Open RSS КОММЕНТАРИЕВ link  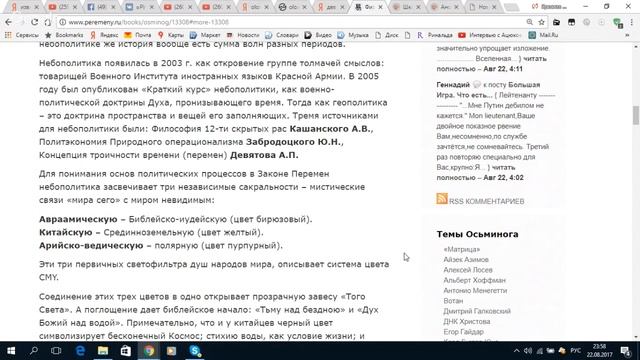[487, 201]
